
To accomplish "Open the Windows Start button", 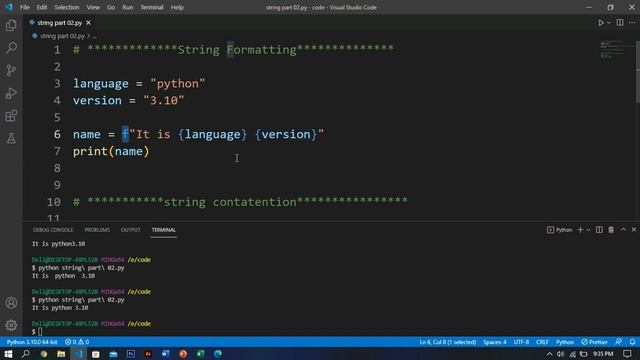I will tap(8, 353).
